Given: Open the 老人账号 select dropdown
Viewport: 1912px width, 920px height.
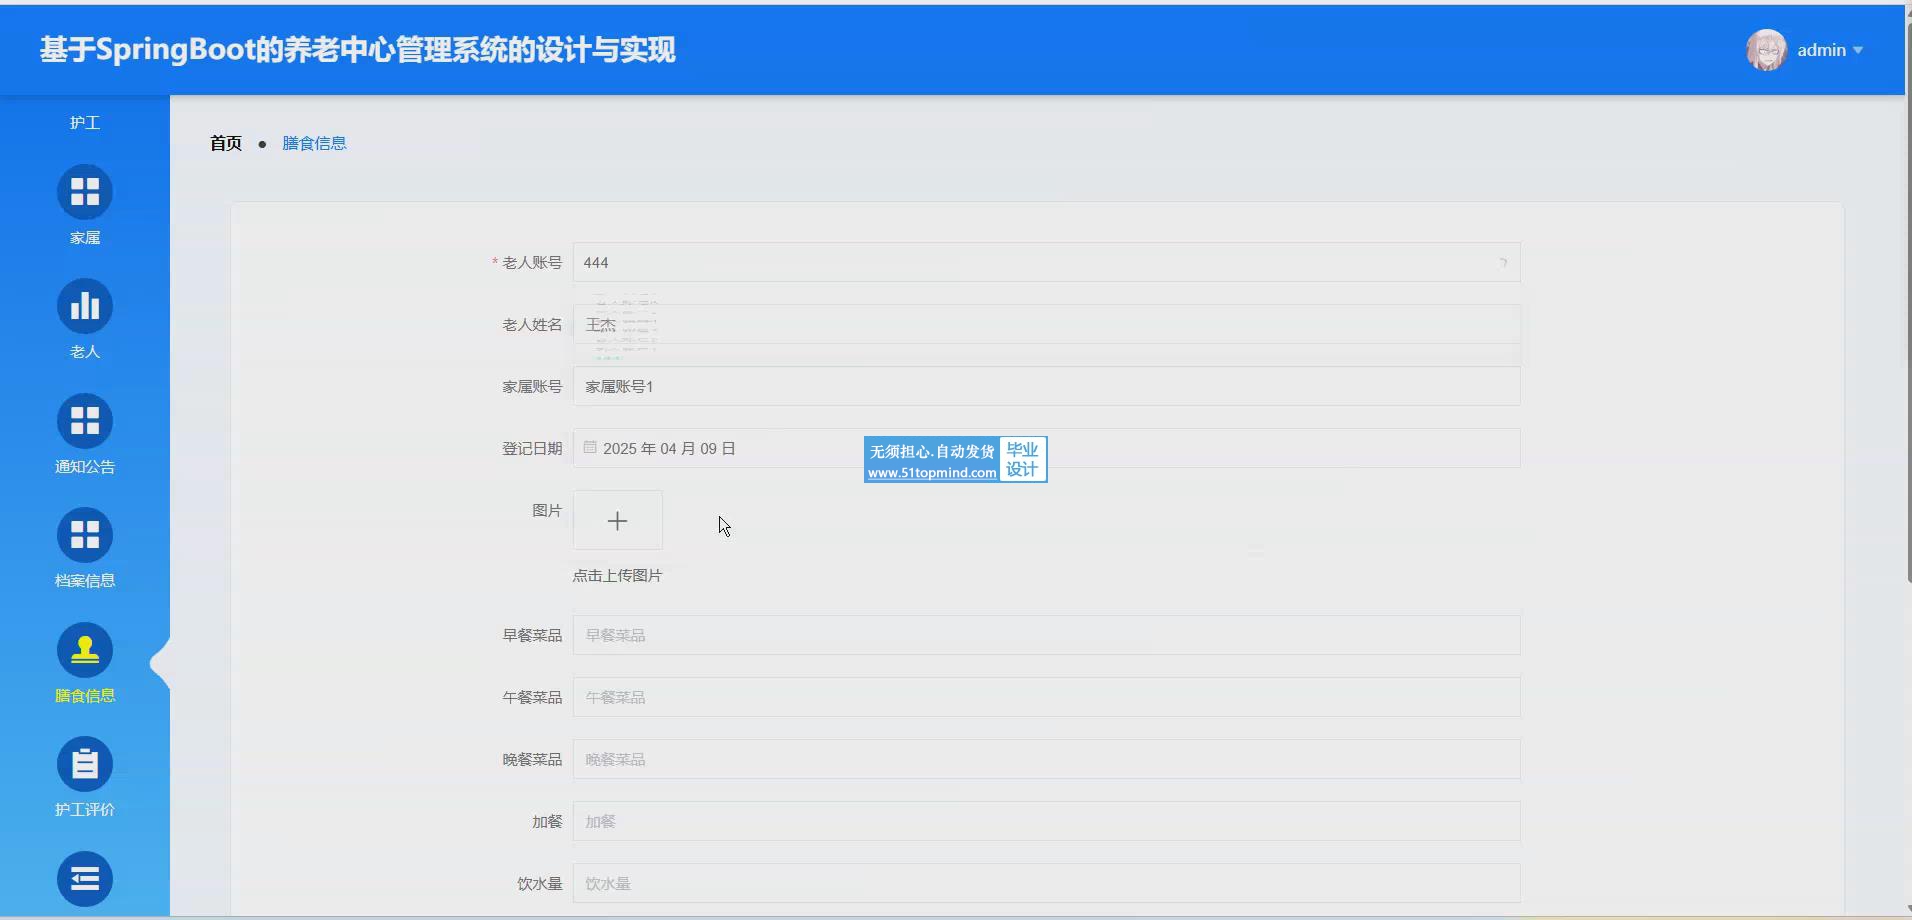Looking at the screenshot, I should [x=1046, y=262].
